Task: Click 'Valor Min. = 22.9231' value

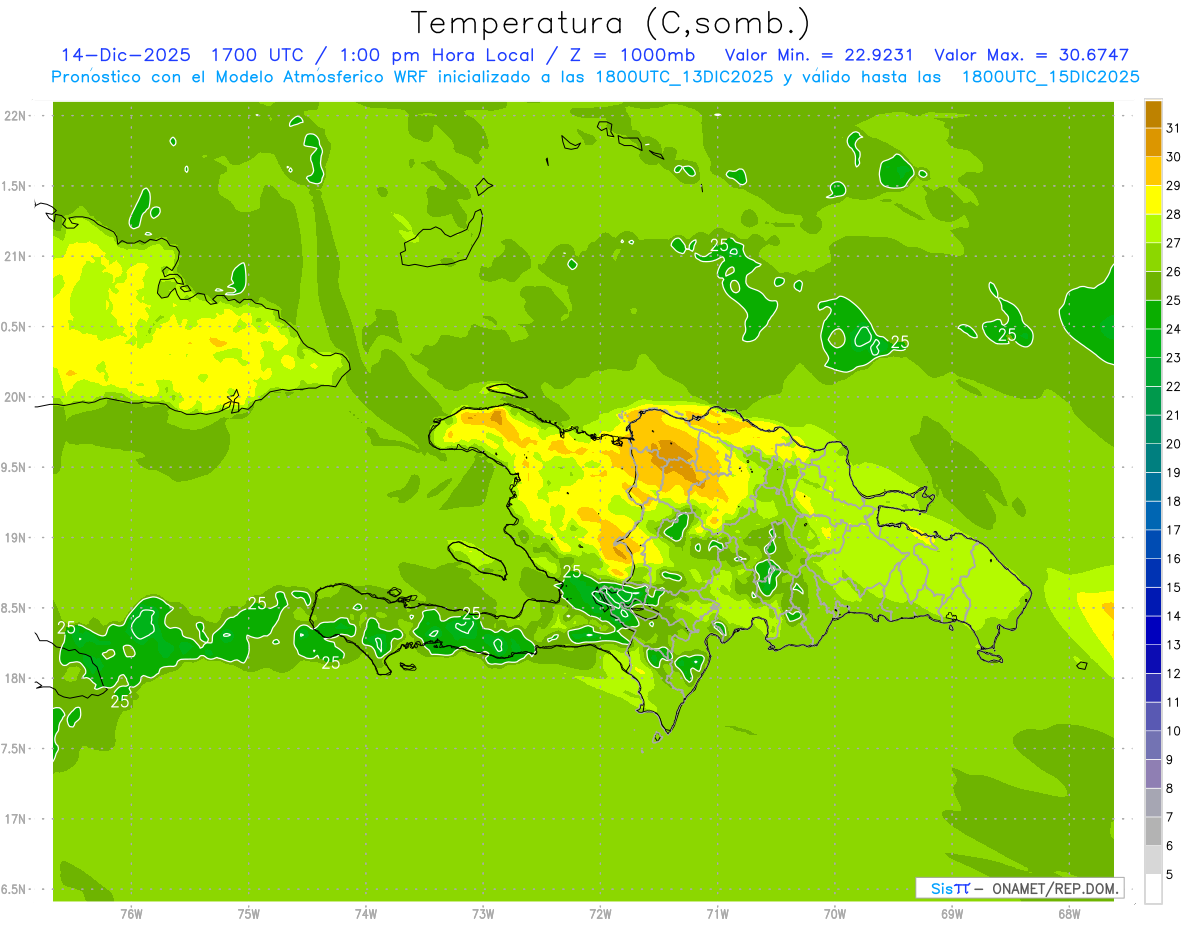Action: click(x=819, y=55)
